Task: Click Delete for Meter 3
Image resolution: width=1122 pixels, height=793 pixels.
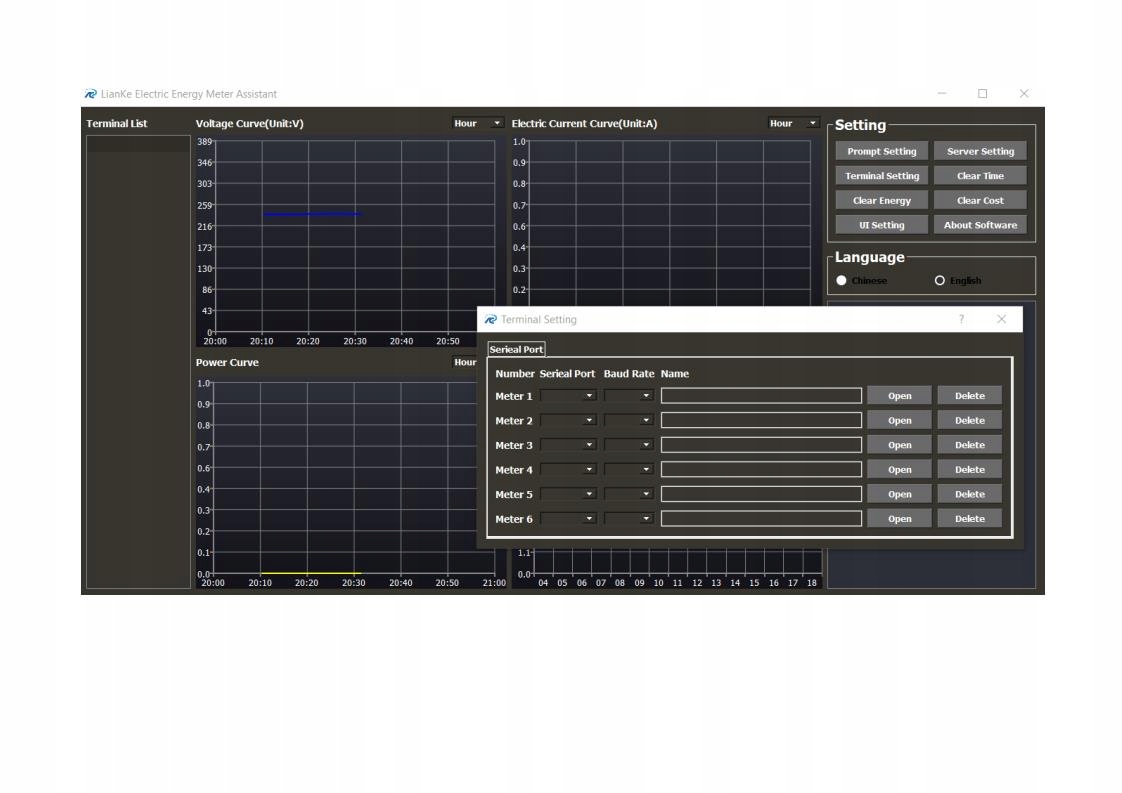Action: (970, 444)
